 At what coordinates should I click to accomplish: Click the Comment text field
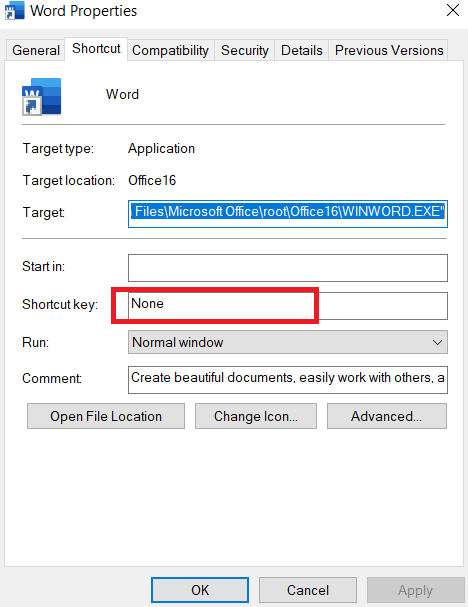pyautogui.click(x=288, y=380)
